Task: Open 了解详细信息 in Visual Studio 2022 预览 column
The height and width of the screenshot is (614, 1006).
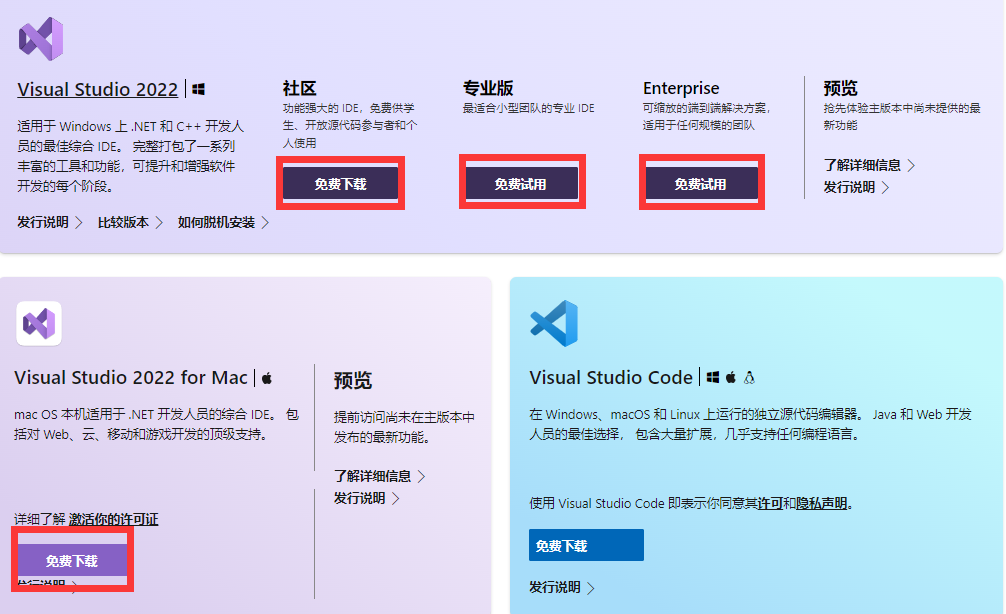Action: pos(869,166)
